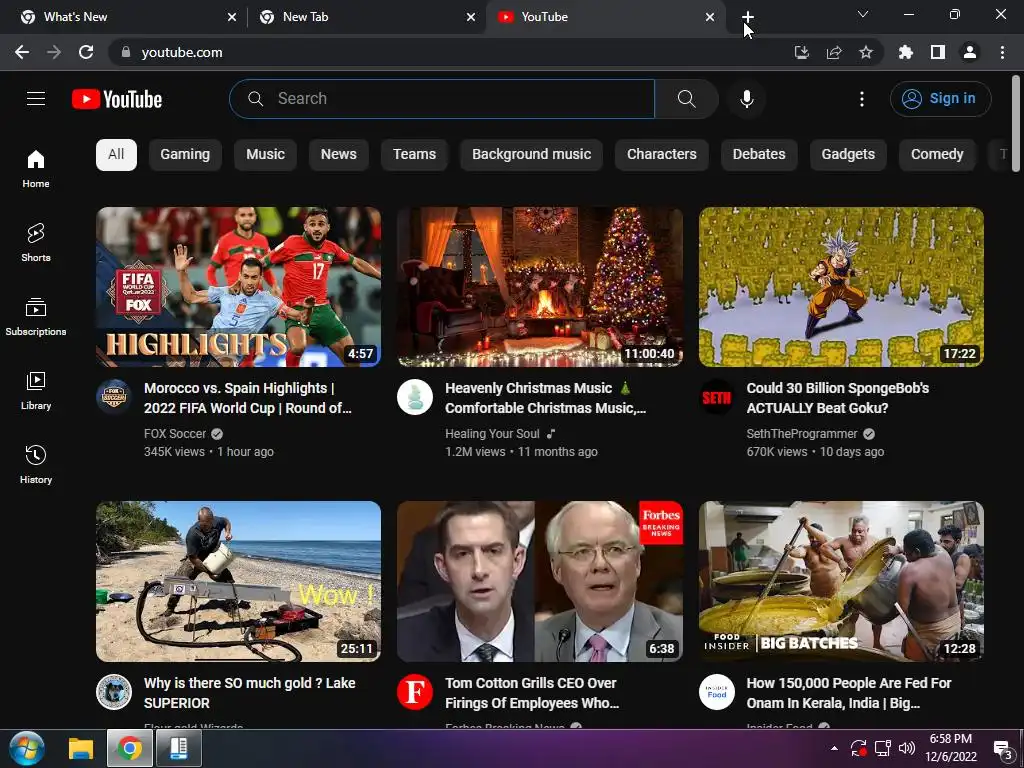This screenshot has width=1024, height=768.
Task: Bookmark this page with star icon
Action: pos(866,52)
